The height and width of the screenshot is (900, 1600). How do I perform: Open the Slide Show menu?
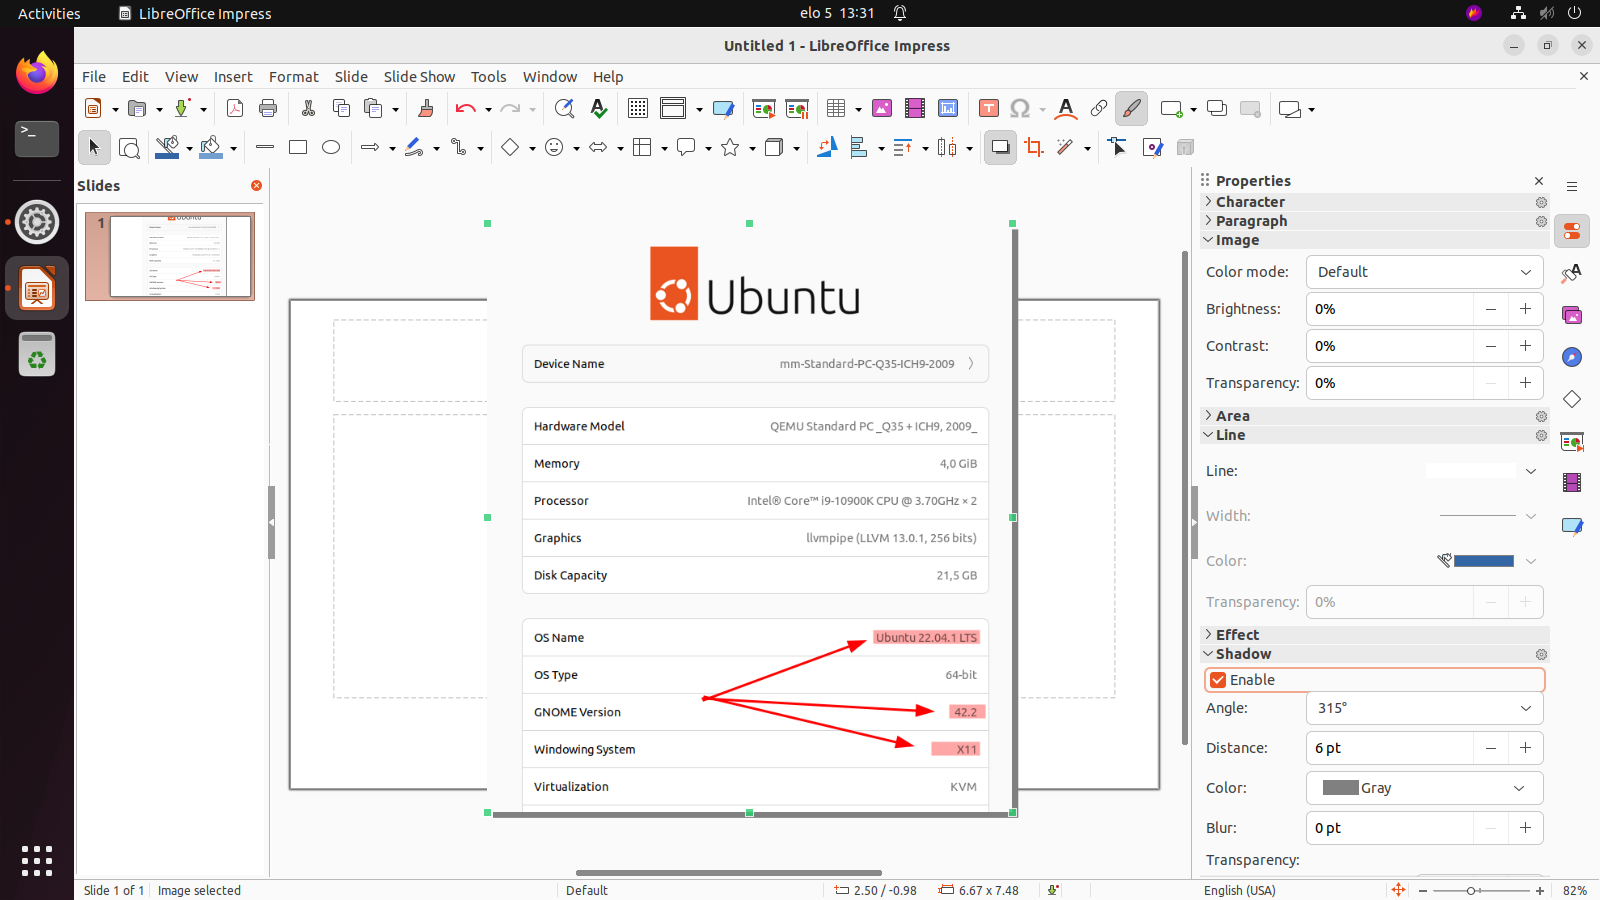point(419,77)
